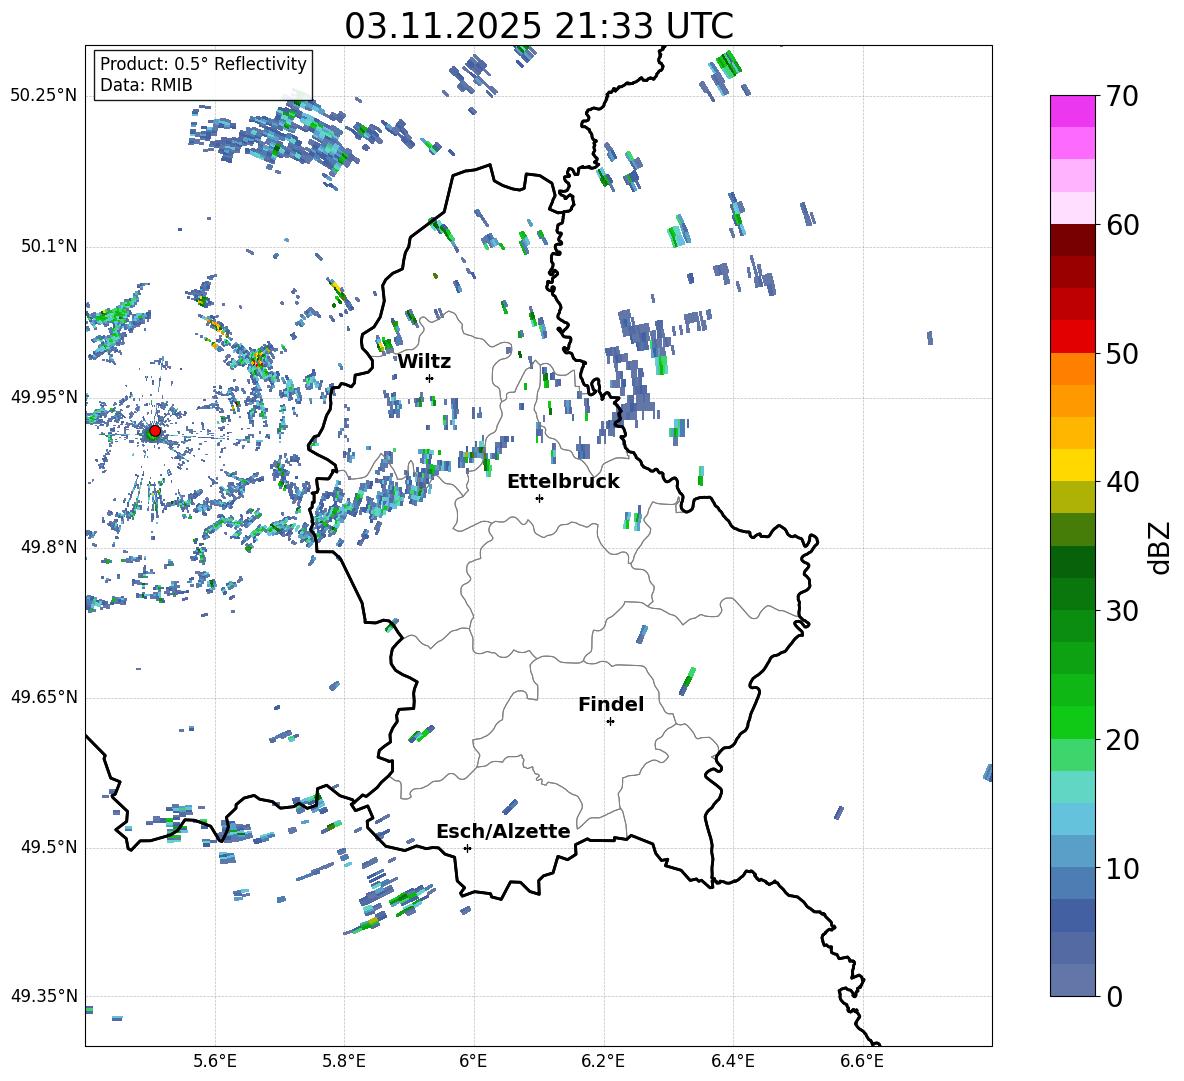Viewport: 1184px width, 1081px height.
Task: Click the 10 value on the colorbar
Action: [x=1122, y=869]
